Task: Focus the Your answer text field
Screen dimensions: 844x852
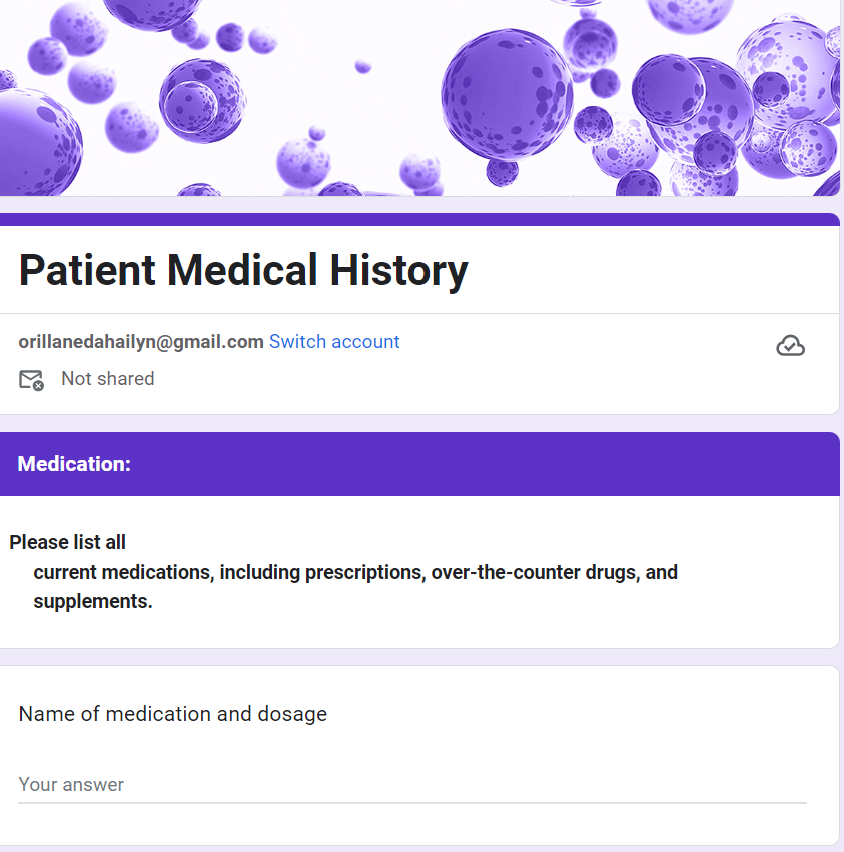Action: tap(412, 785)
